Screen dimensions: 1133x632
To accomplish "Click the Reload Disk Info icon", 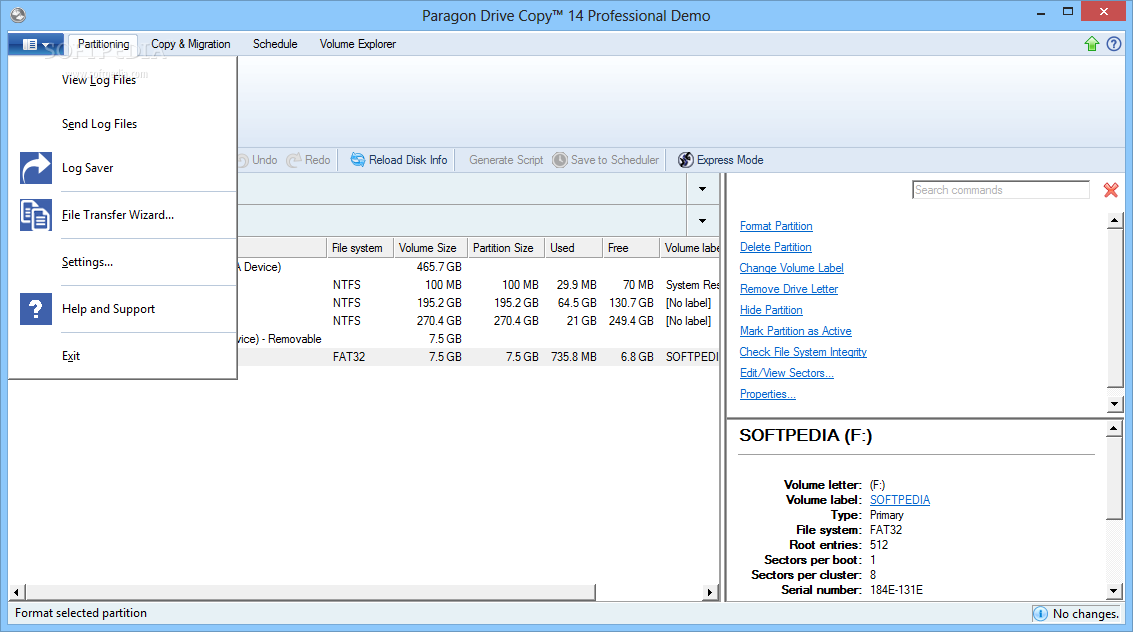I will (358, 160).
